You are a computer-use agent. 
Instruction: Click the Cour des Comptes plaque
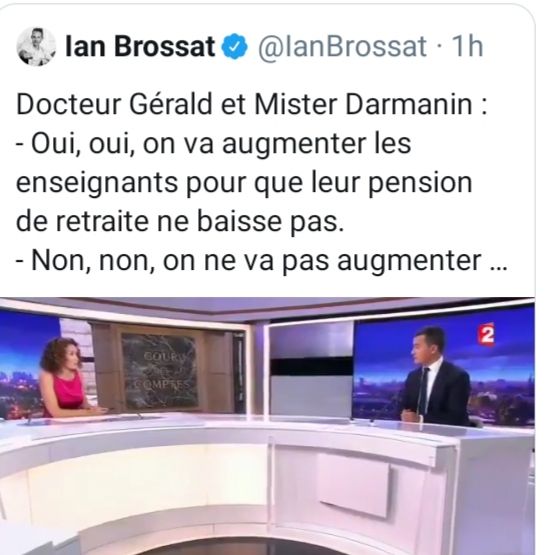click(159, 372)
